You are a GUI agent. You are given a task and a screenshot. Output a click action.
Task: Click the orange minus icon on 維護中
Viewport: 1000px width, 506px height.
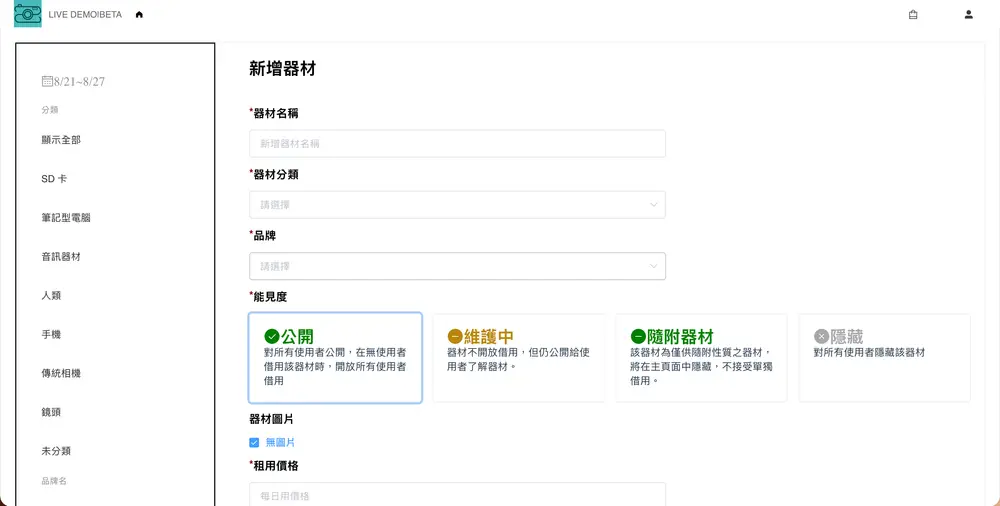[455, 336]
